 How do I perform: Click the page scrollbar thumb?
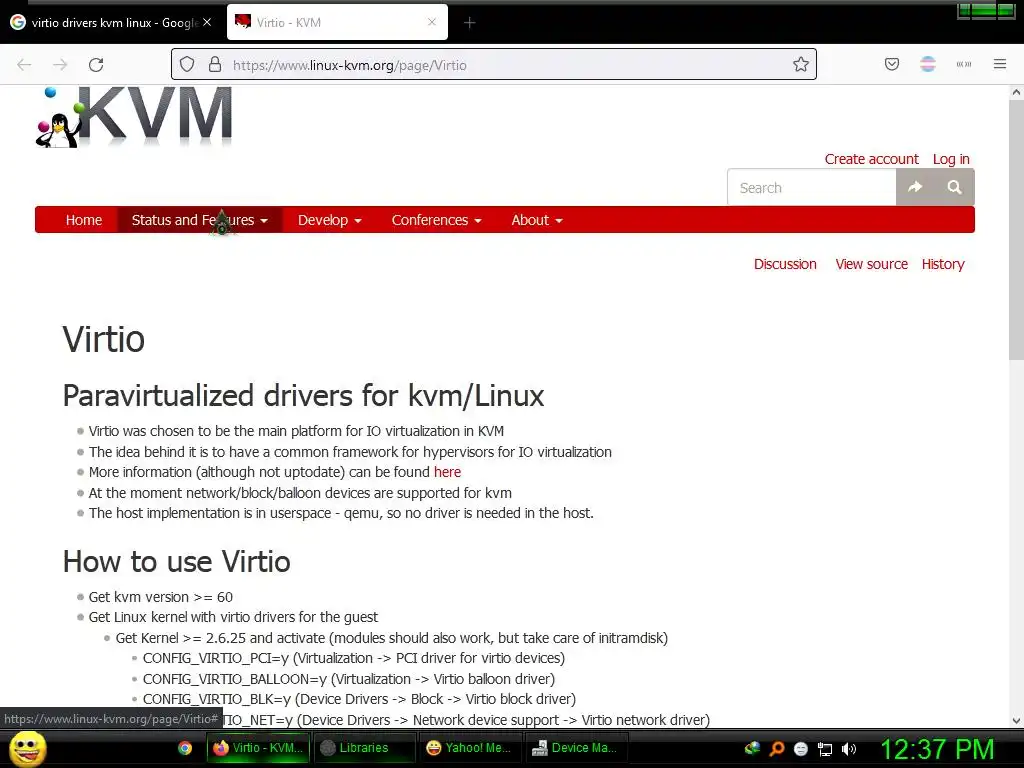1016,229
